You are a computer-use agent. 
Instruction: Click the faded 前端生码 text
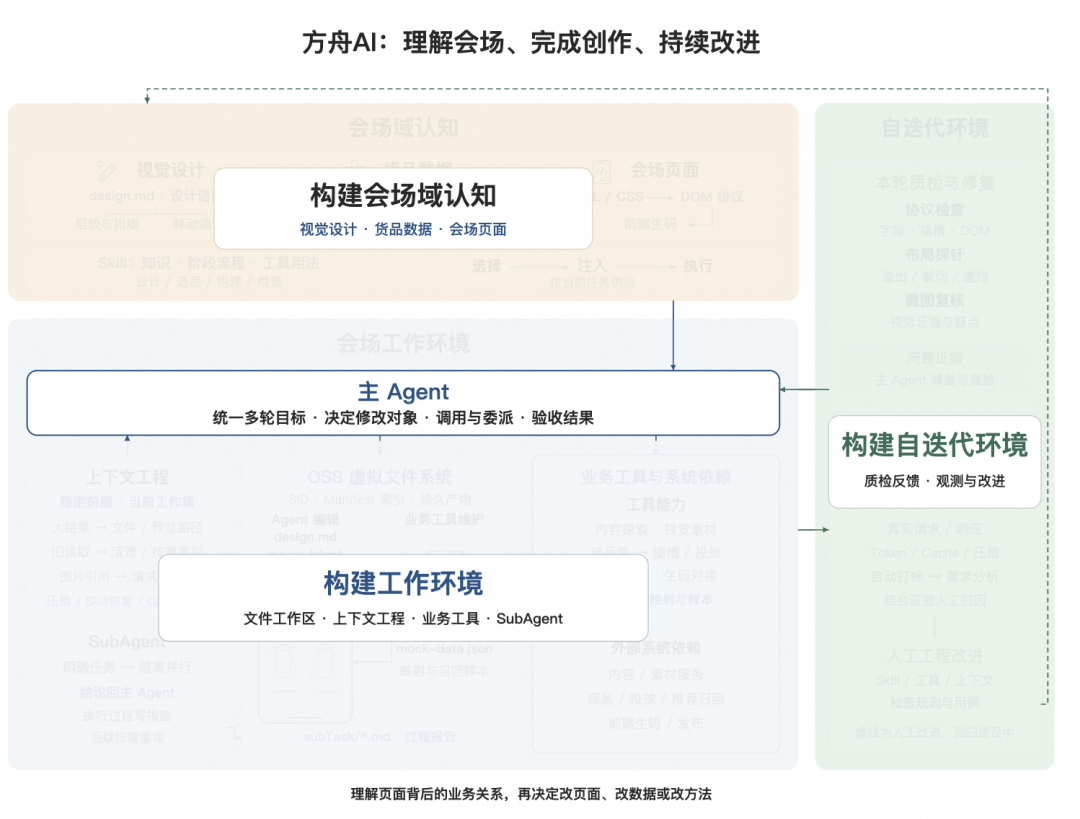650,224
